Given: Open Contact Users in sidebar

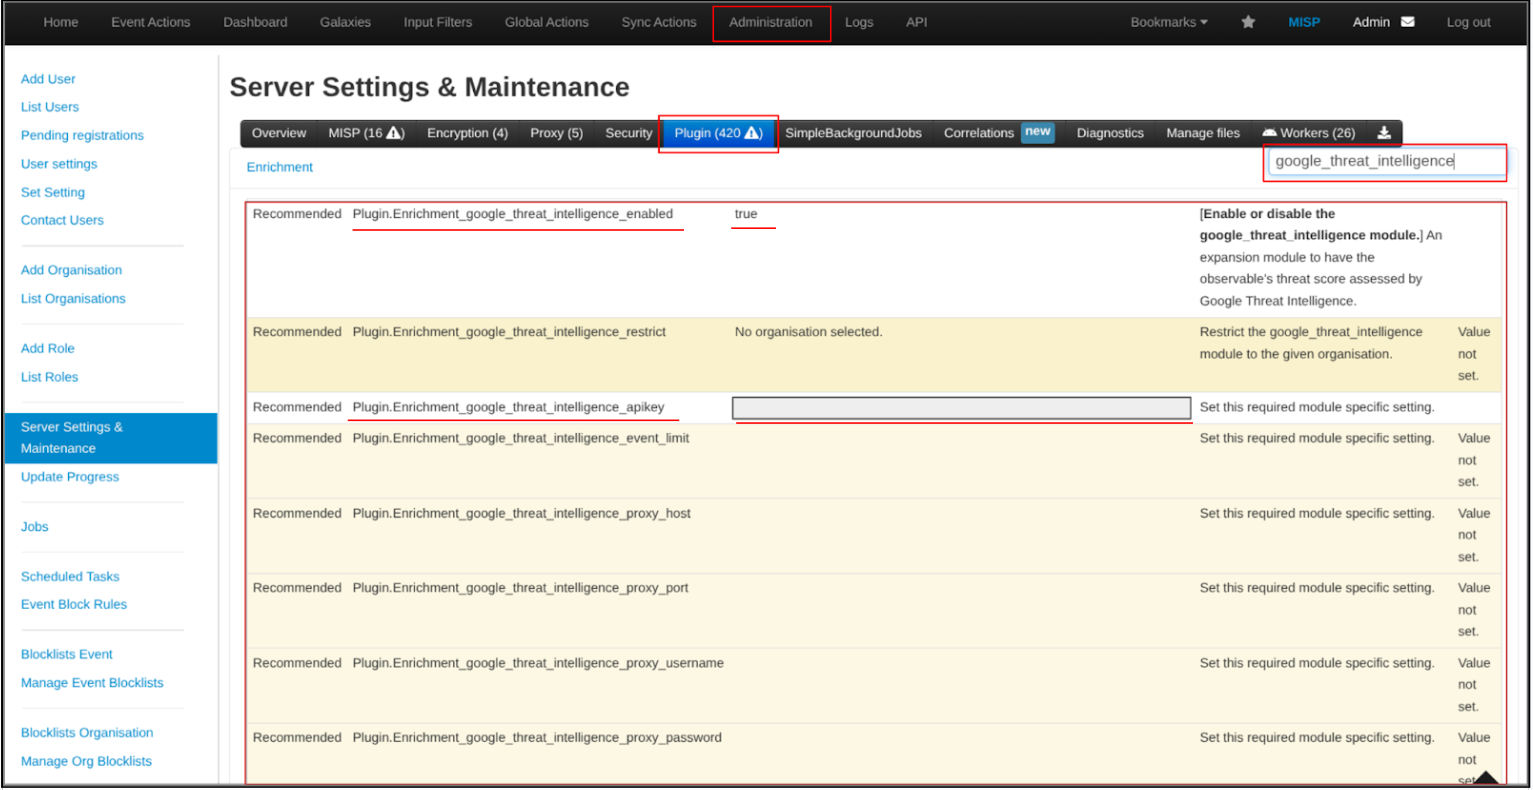Looking at the screenshot, I should pyautogui.click(x=62, y=220).
